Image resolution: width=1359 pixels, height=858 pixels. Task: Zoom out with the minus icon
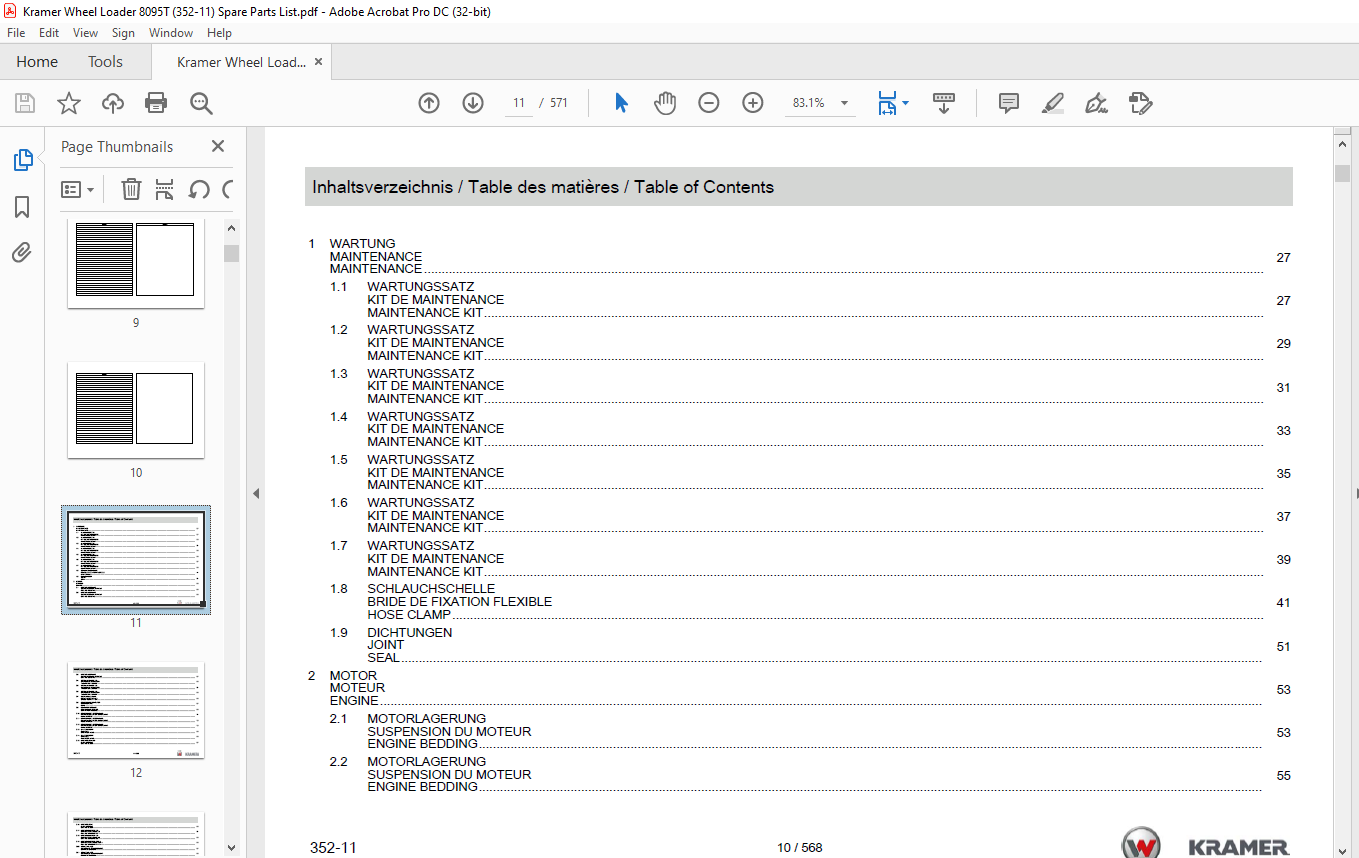pos(709,103)
